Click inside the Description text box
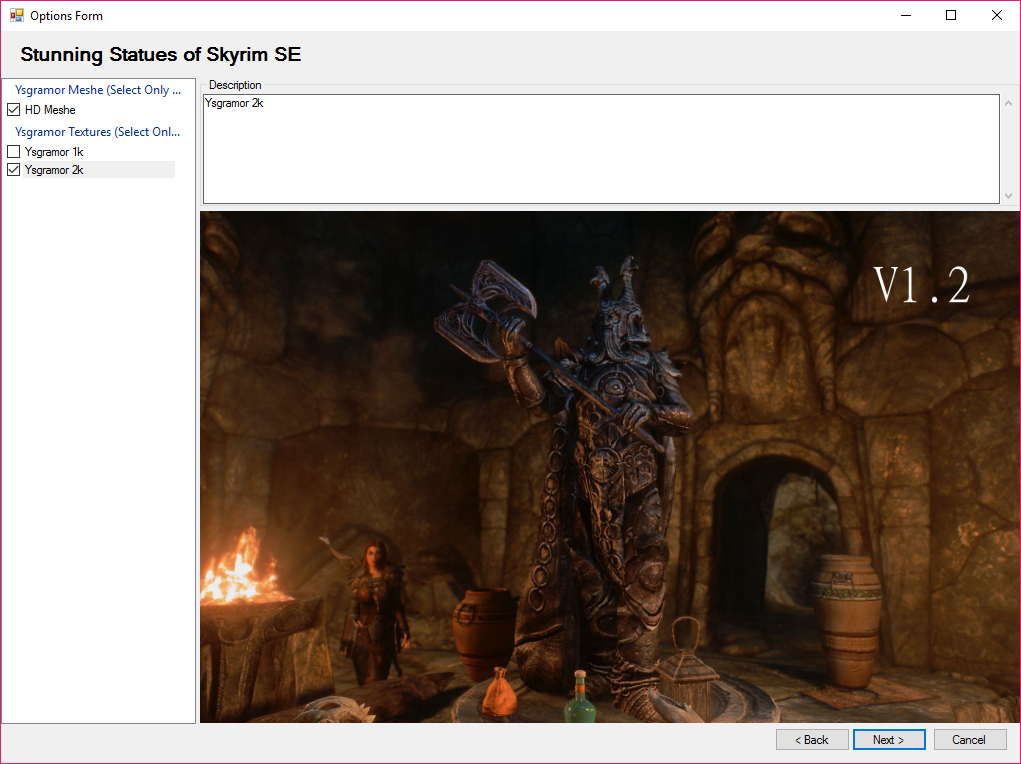The image size is (1021, 764). pos(601,149)
